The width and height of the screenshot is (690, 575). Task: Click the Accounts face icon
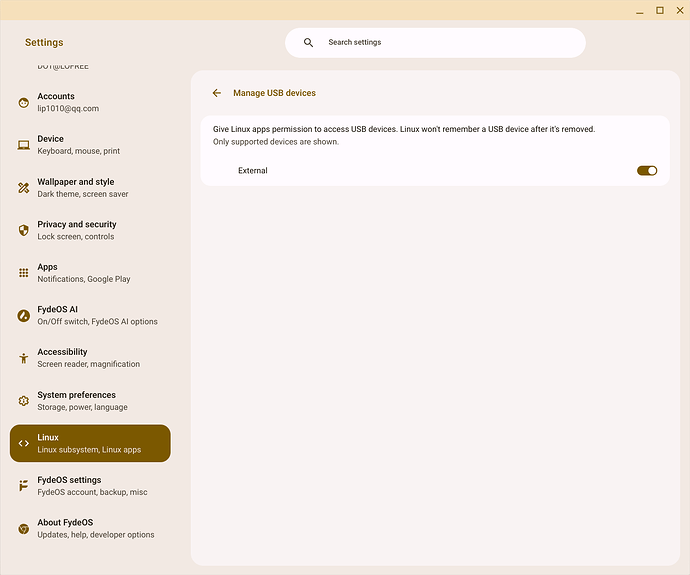(x=24, y=103)
